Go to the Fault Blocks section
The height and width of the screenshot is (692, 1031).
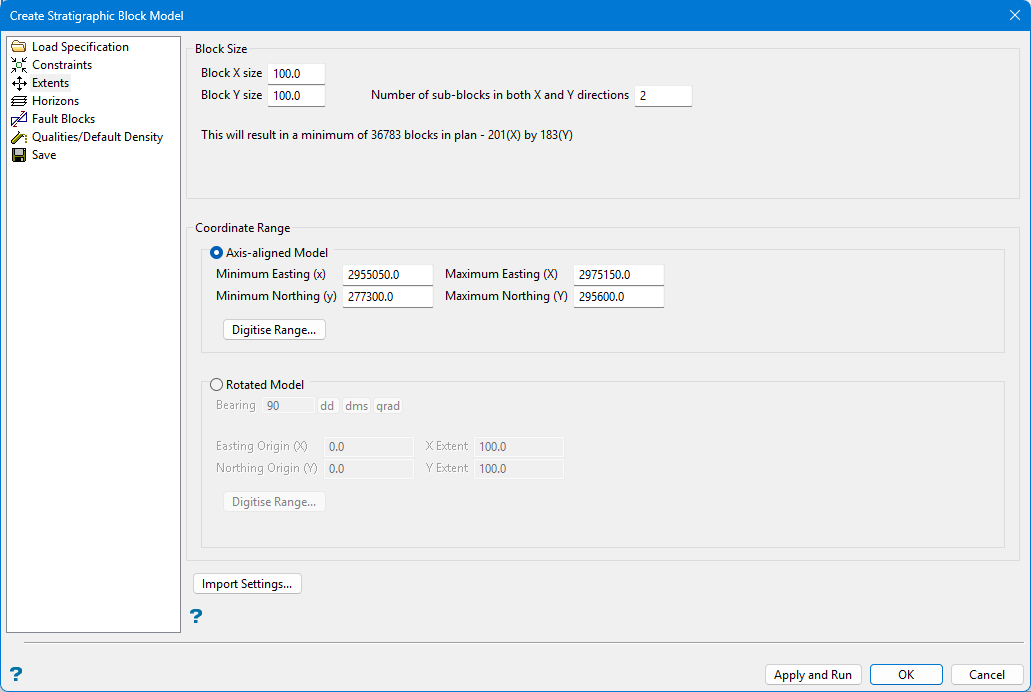click(63, 119)
